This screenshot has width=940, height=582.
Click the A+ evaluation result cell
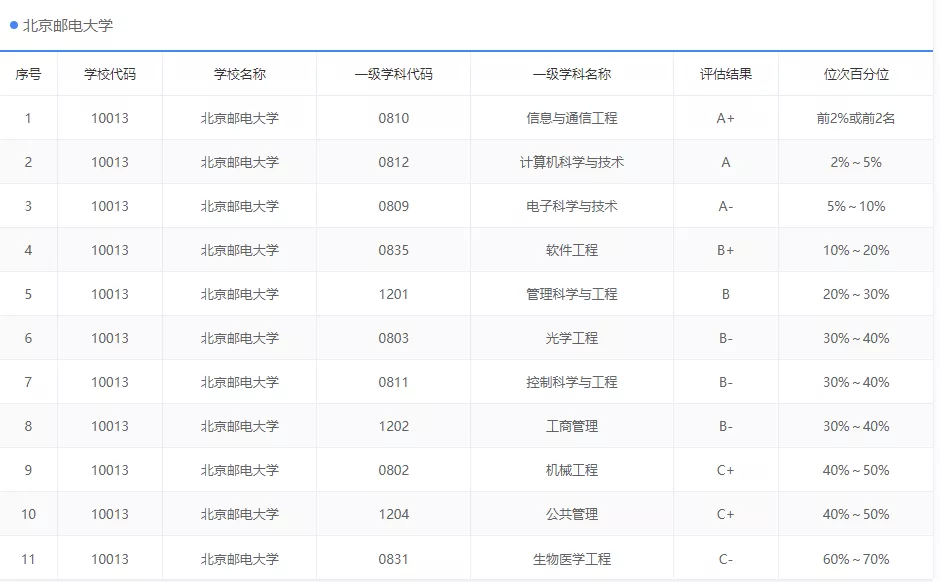[x=726, y=117]
